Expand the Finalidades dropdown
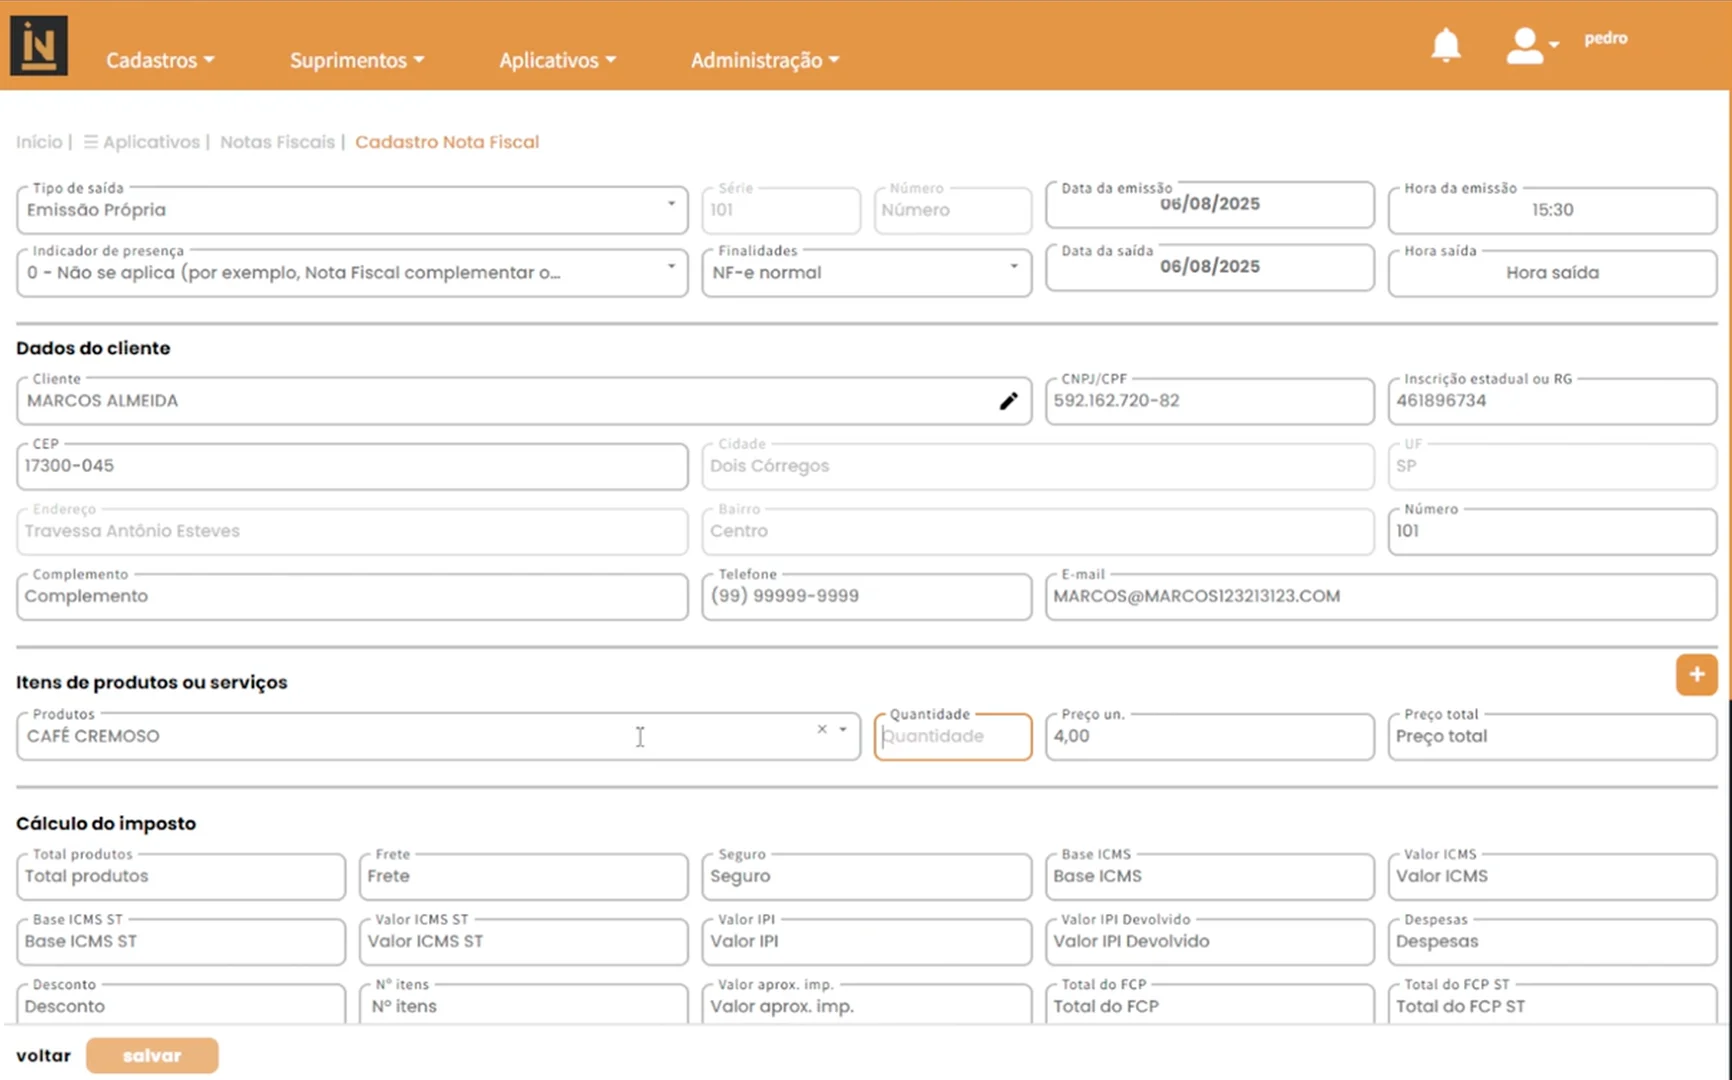Viewport: 1732px width, 1080px height. (1013, 267)
